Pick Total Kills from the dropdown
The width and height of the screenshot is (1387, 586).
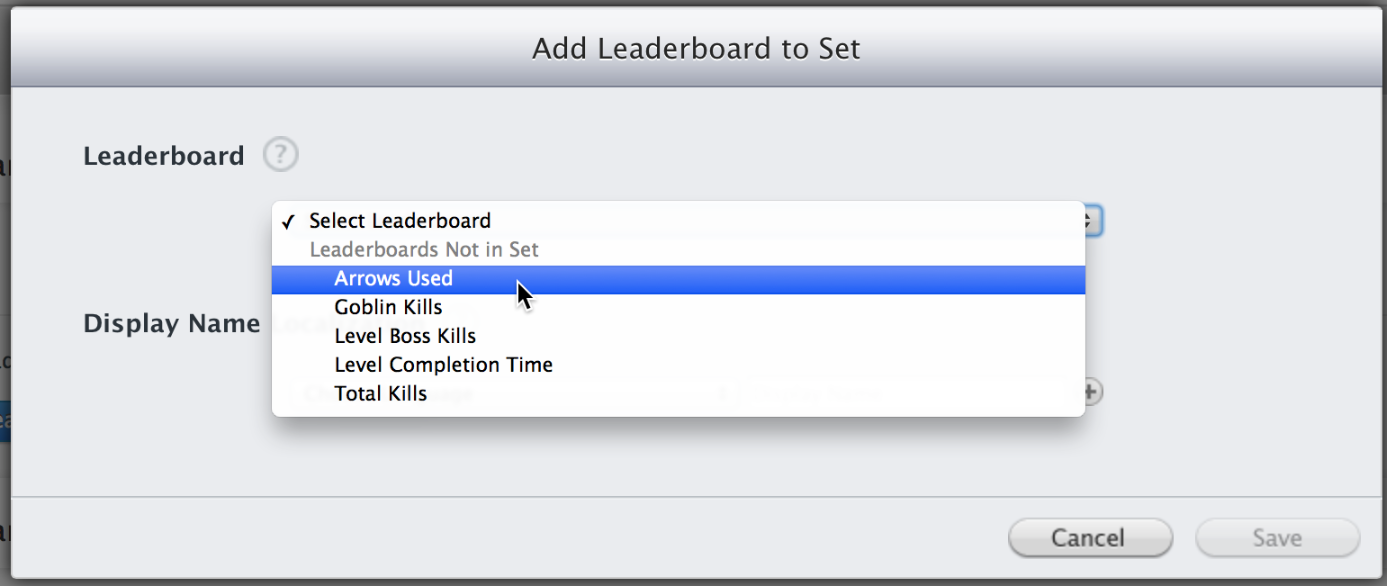(x=380, y=394)
